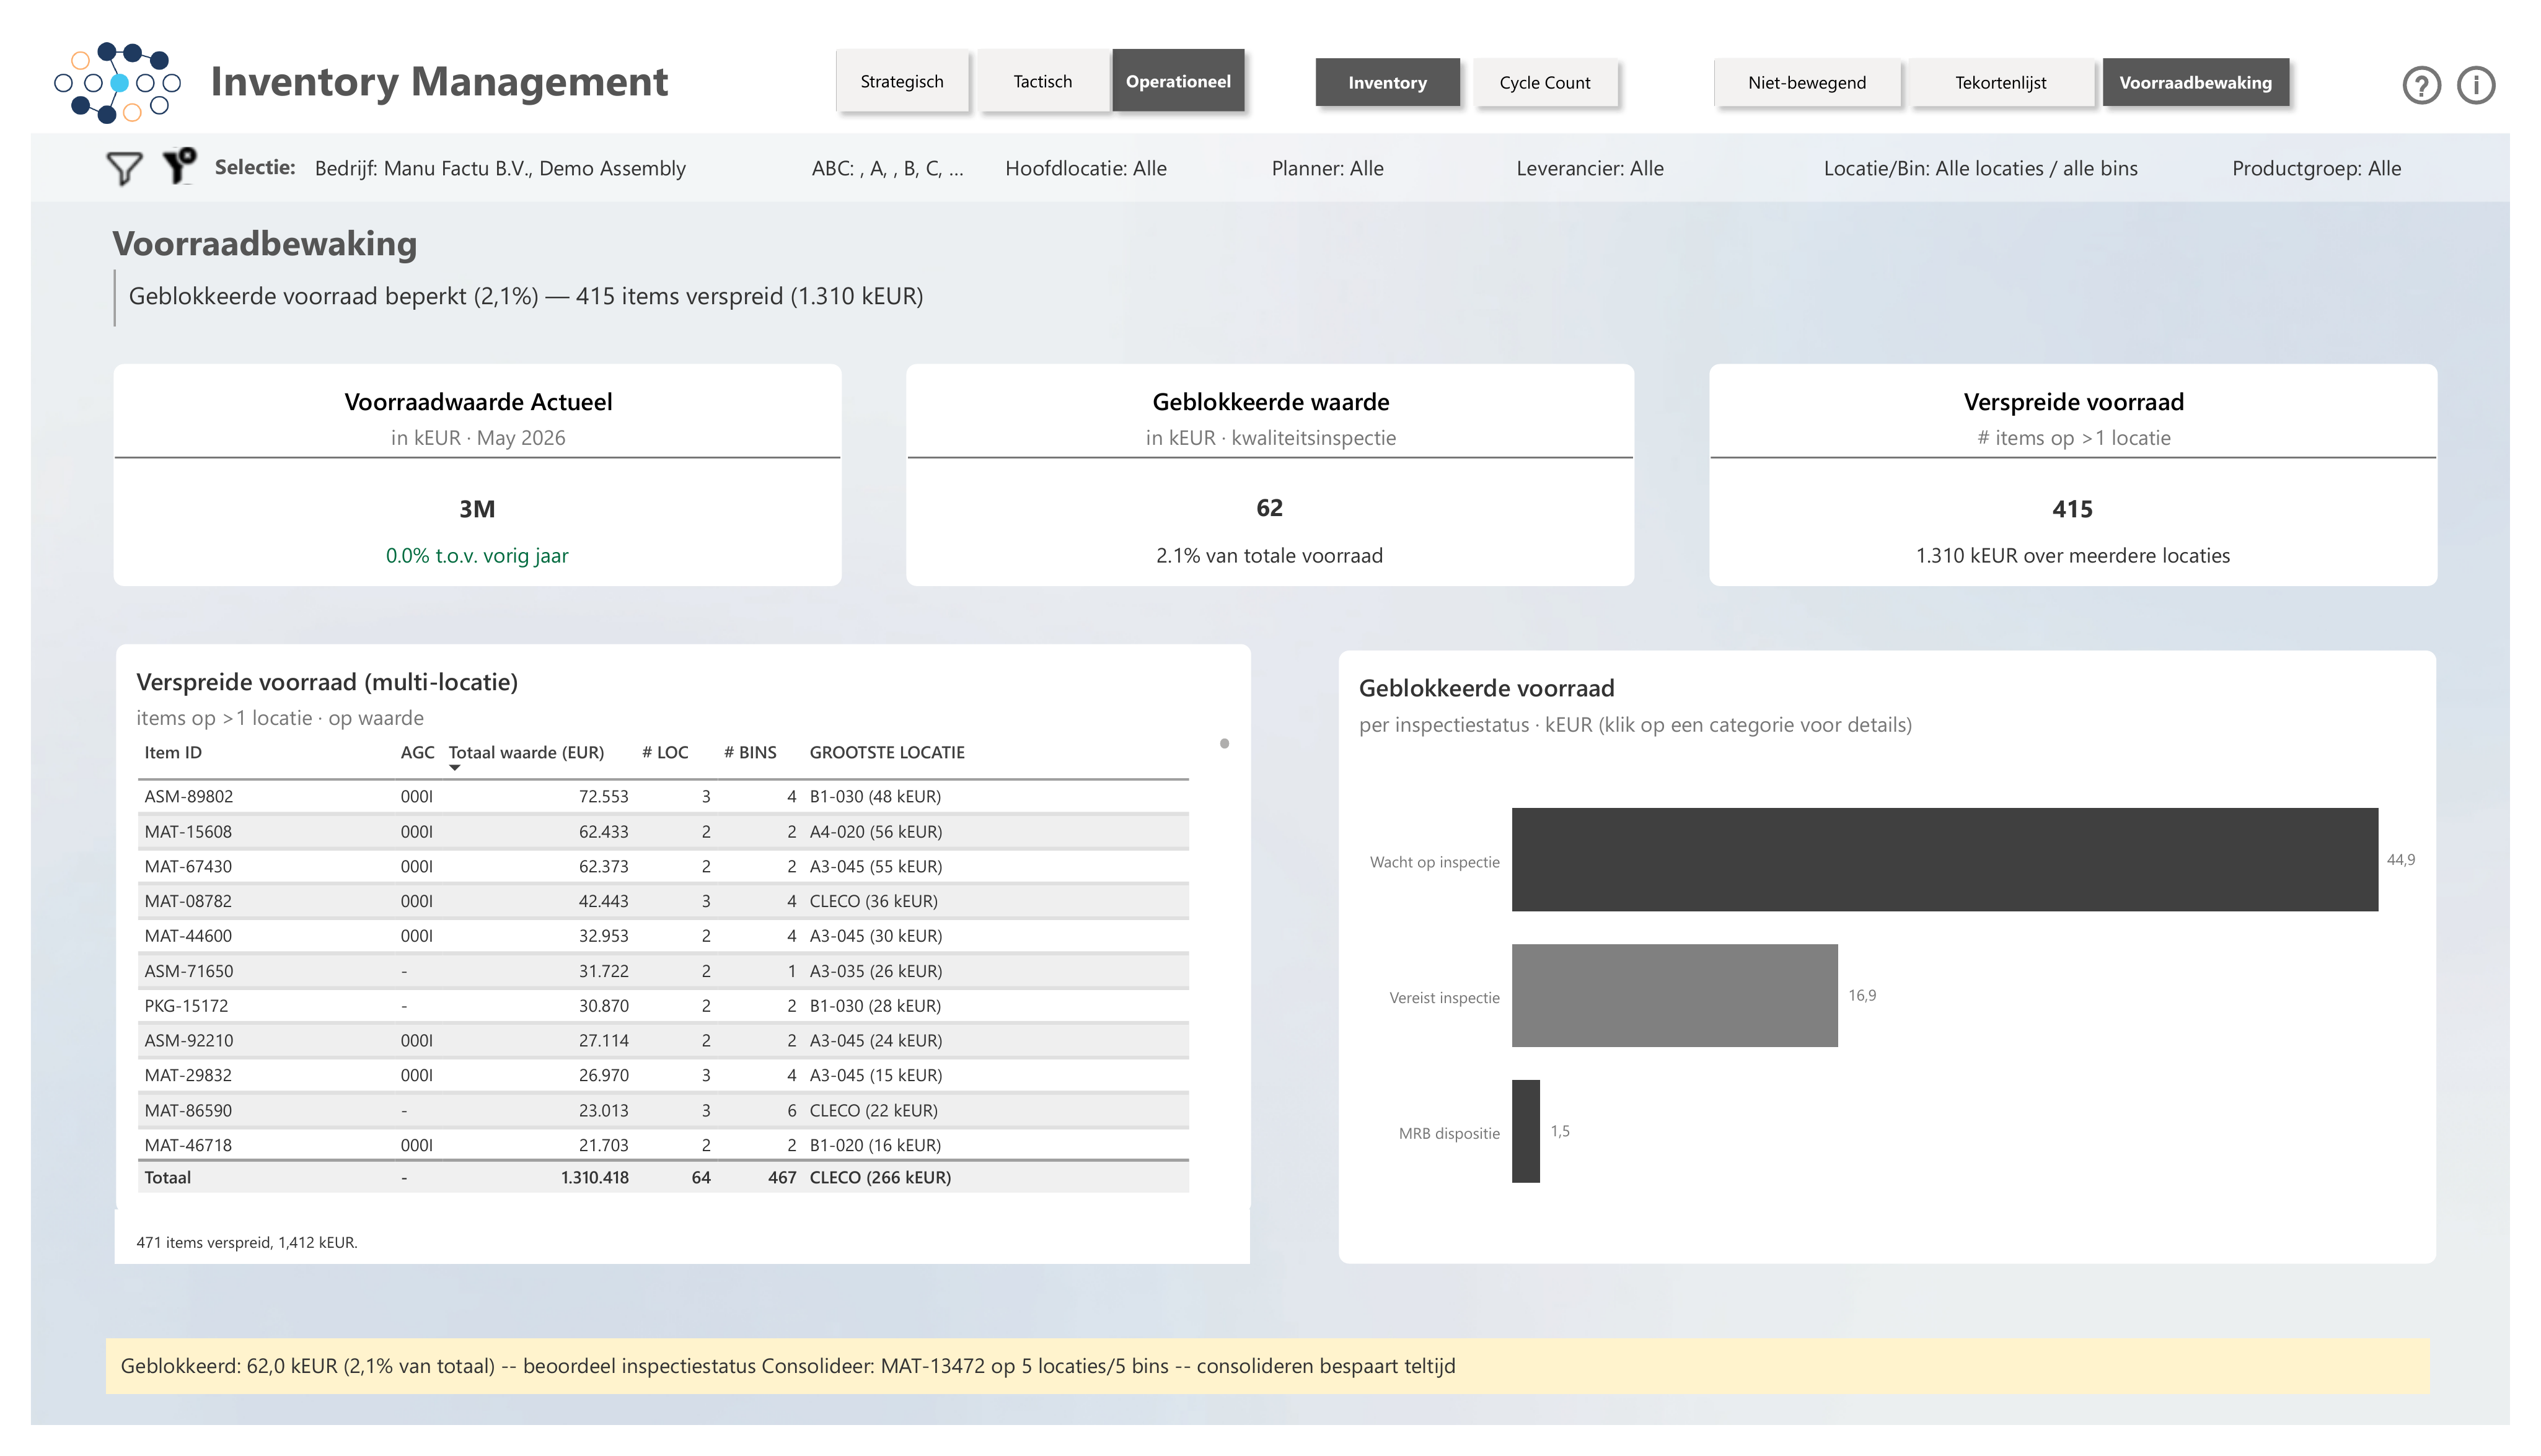Open the help question mark icon
This screenshot has height=1456, width=2541.
(2421, 85)
